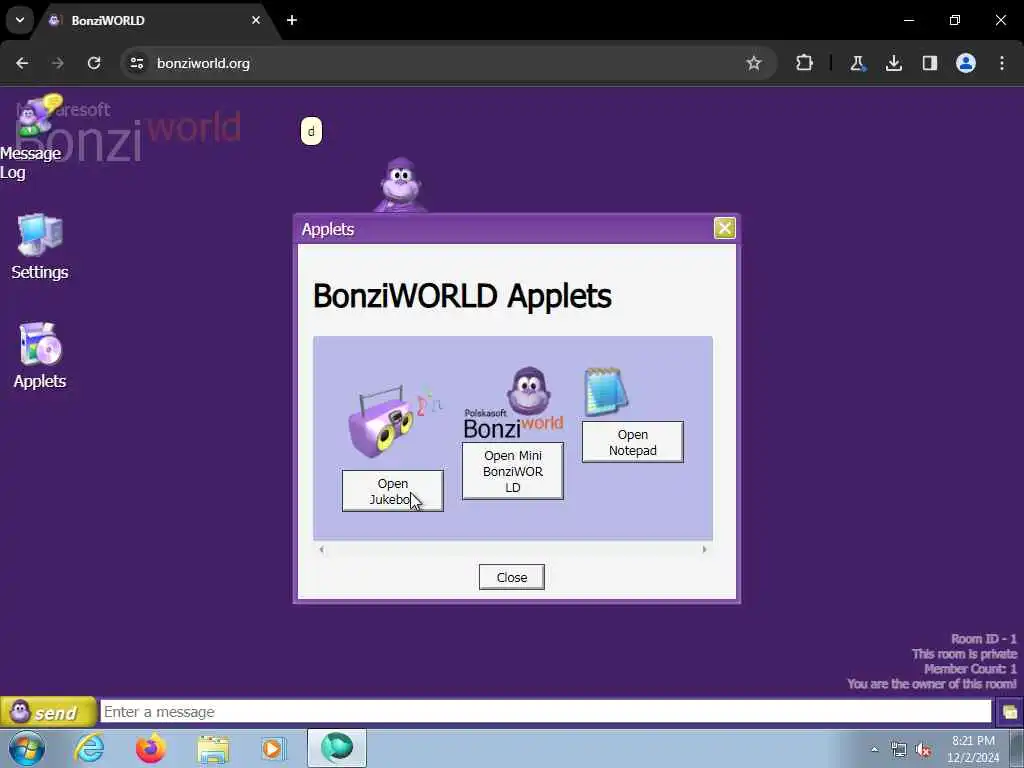Viewport: 1024px width, 768px height.
Task: Focus the Enter a message field
Action: coord(546,712)
